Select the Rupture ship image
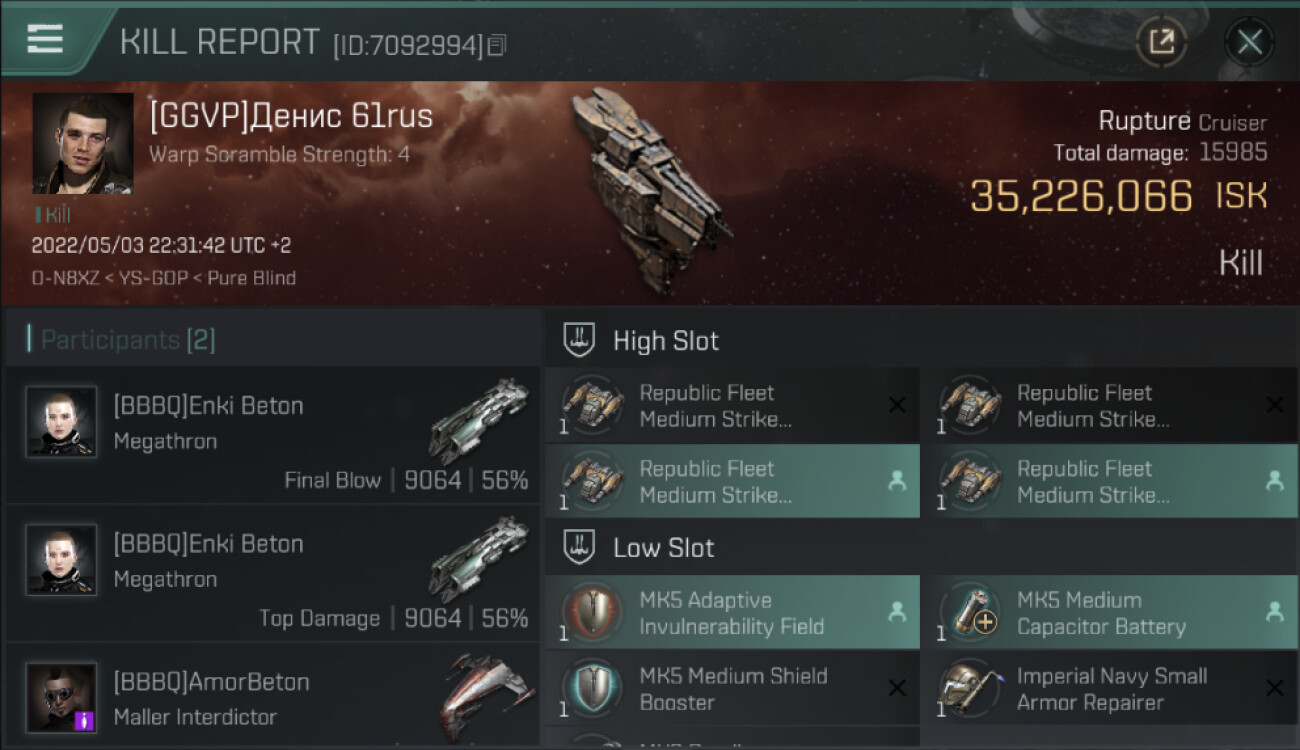The height and width of the screenshot is (750, 1300). point(645,190)
